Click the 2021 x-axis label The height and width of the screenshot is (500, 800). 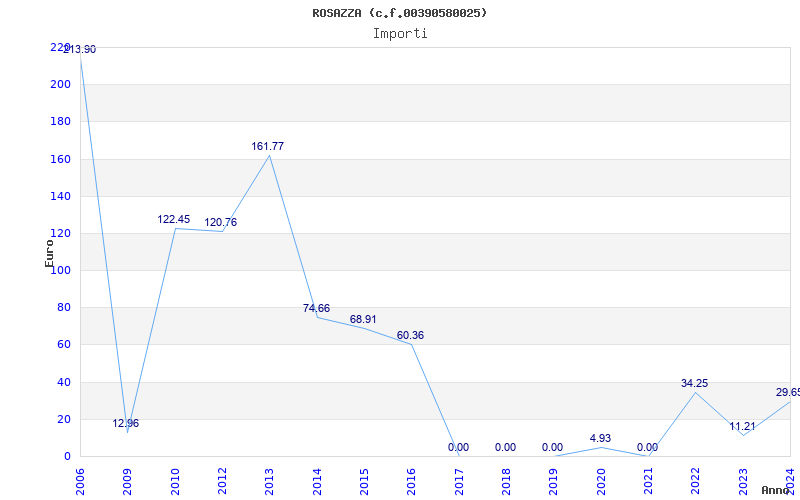tap(648, 482)
